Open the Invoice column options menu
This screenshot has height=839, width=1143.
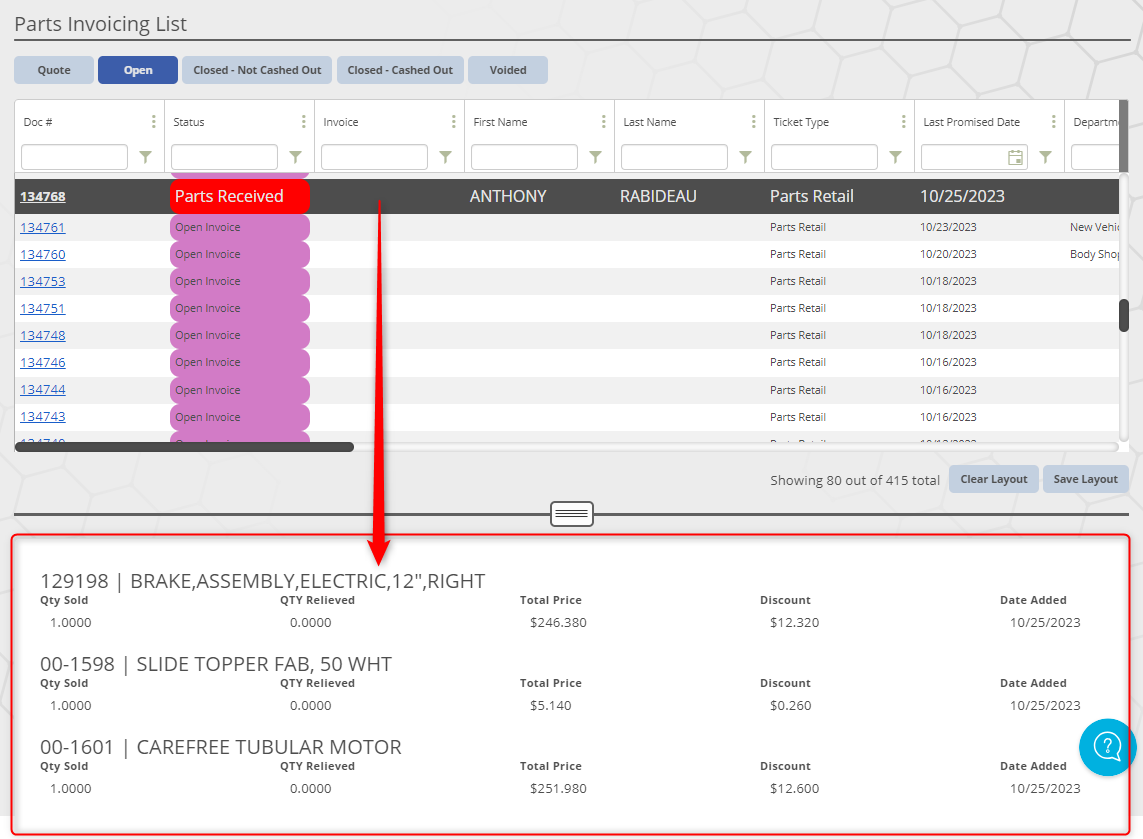453,122
